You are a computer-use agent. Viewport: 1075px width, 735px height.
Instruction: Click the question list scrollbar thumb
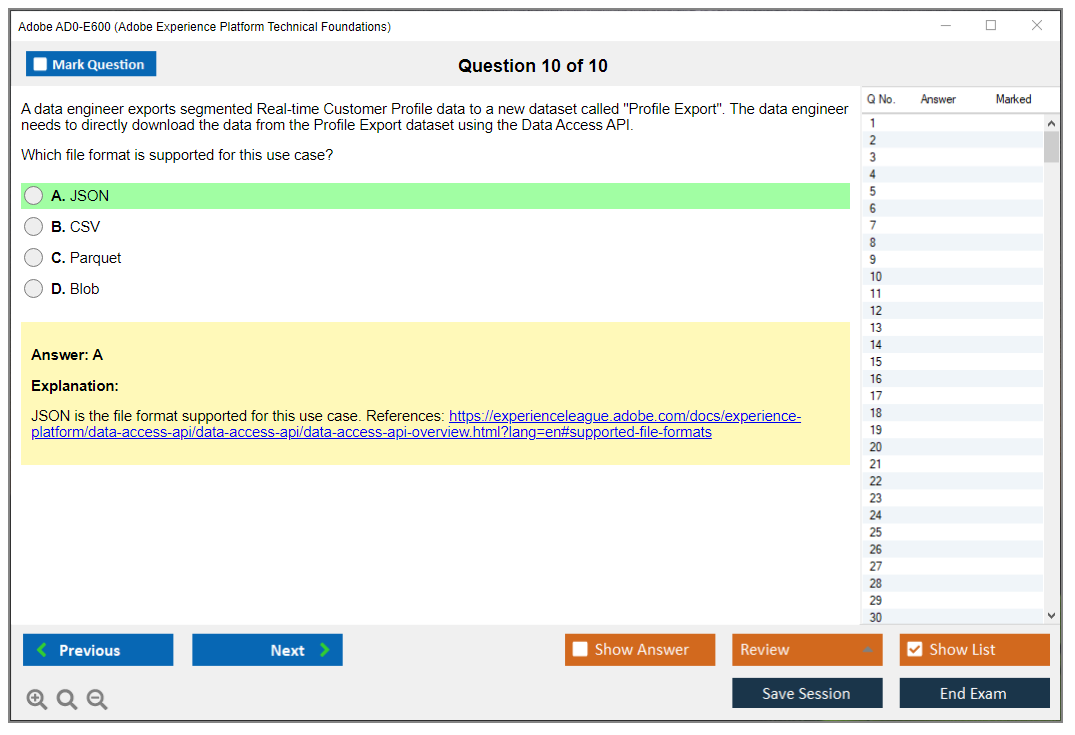coord(1051,146)
